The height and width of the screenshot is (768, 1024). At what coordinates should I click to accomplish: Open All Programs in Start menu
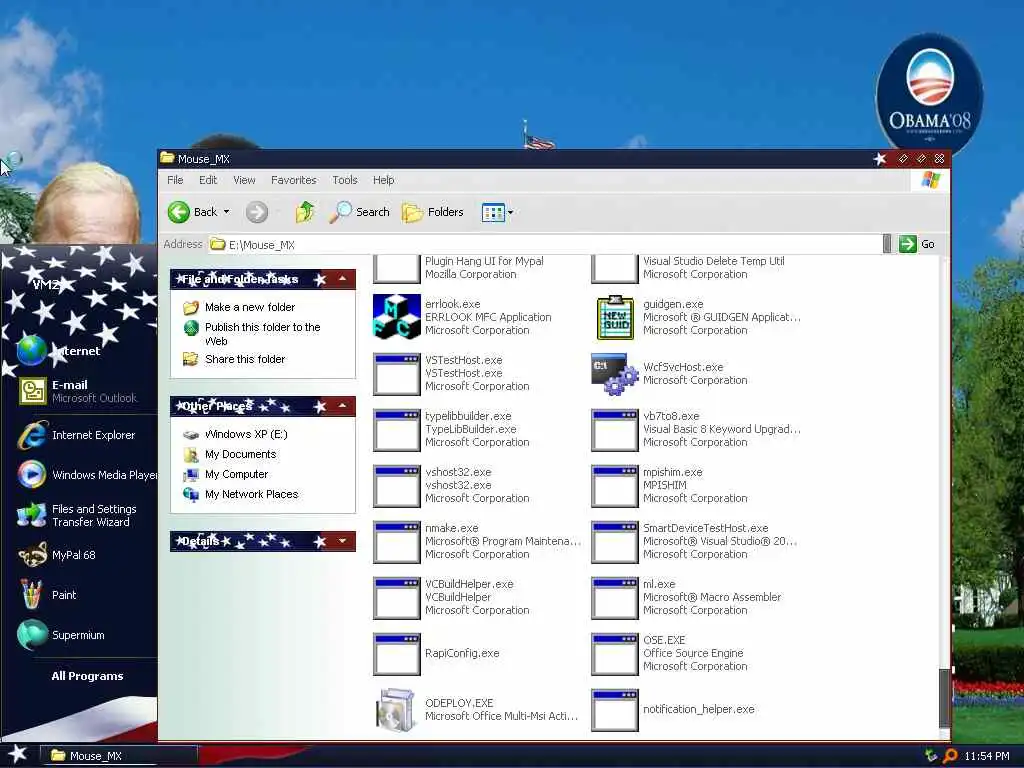click(x=88, y=676)
